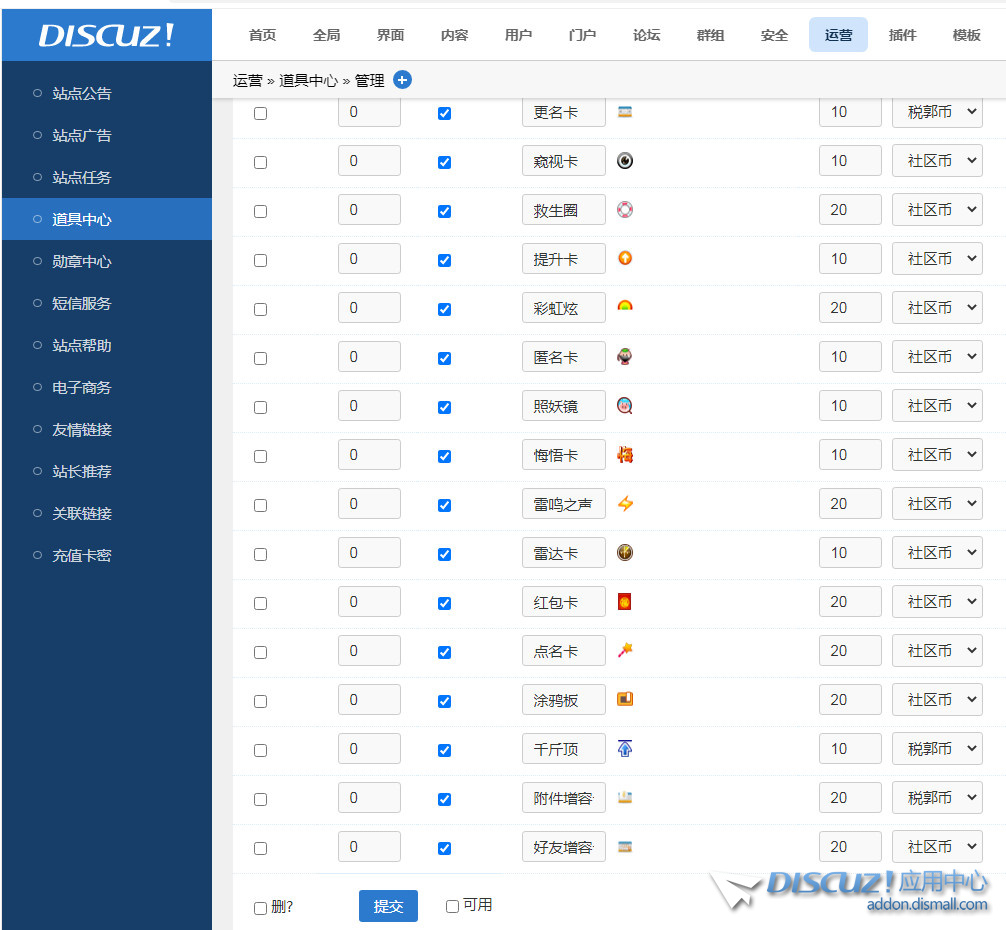The width and height of the screenshot is (1006, 930).
Task: Click the red packet icon beside 红包卡
Action: [625, 601]
